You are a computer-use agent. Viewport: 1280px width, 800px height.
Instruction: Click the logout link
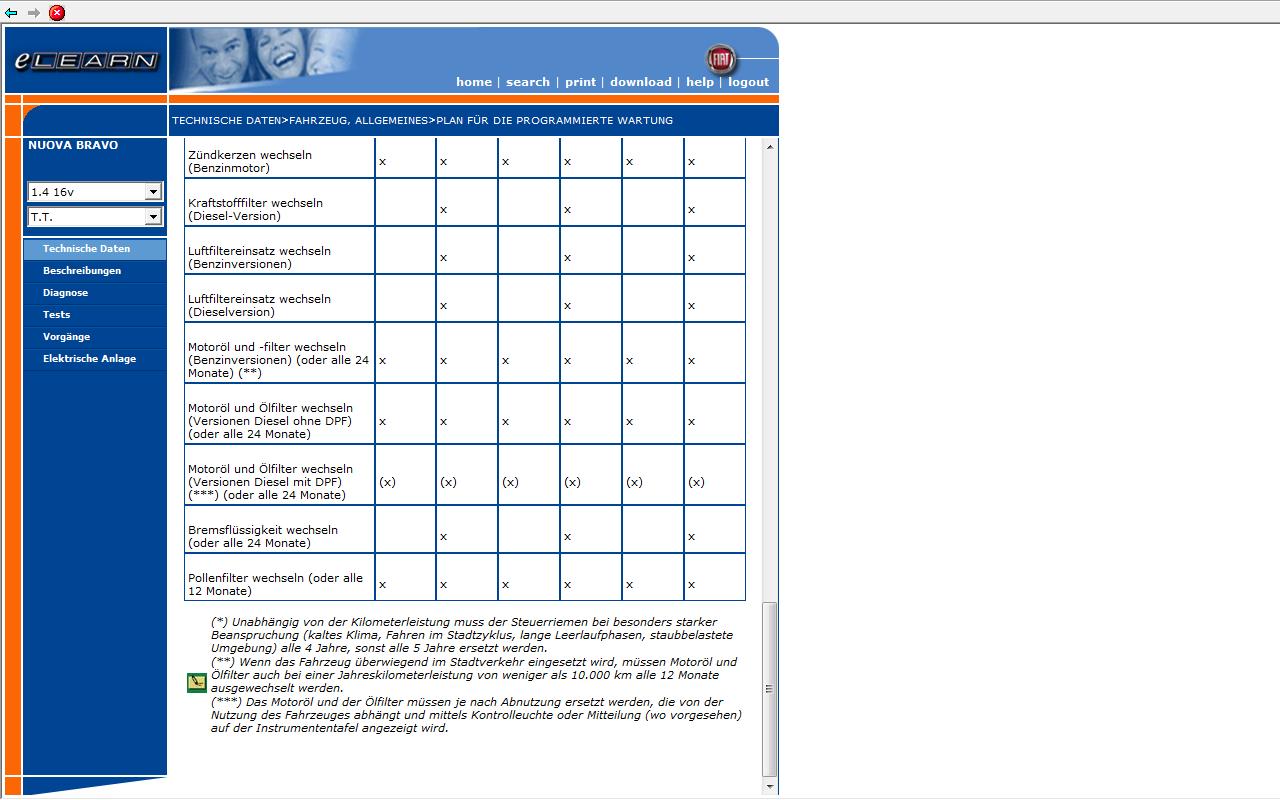click(748, 82)
